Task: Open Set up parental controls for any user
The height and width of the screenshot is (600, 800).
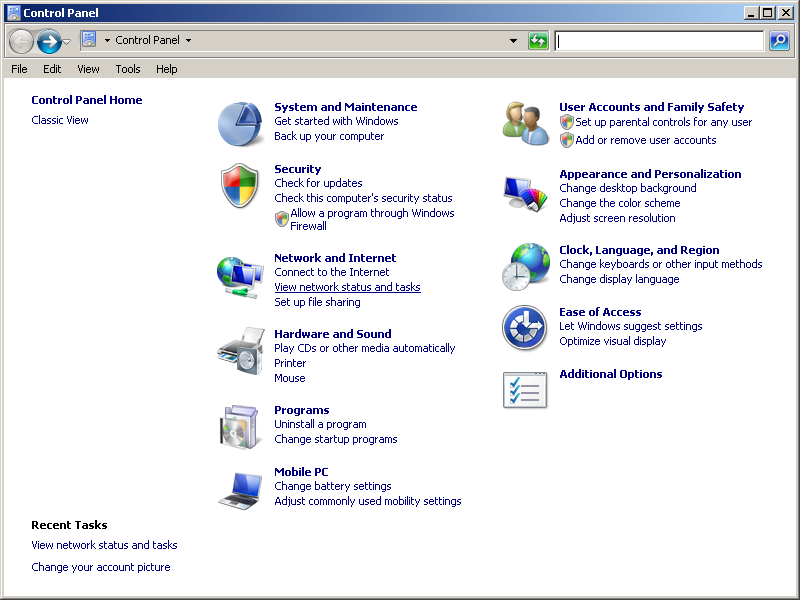Action: 664,122
